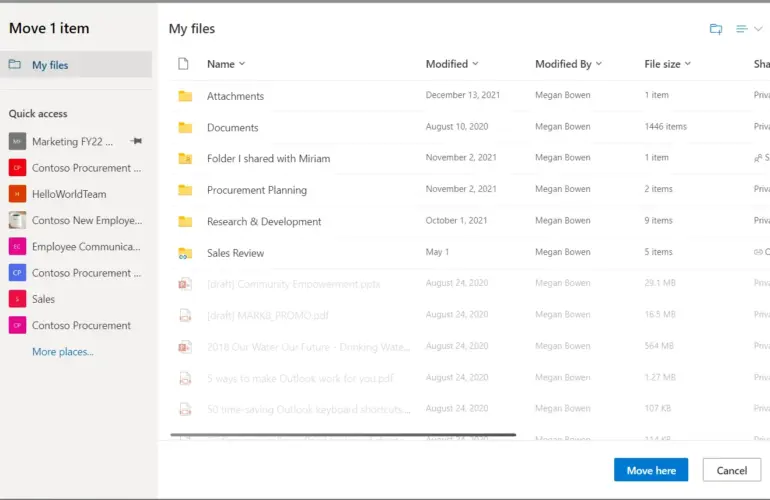The image size is (770, 500).
Task: Open the Sales quick access site
Action: click(43, 299)
